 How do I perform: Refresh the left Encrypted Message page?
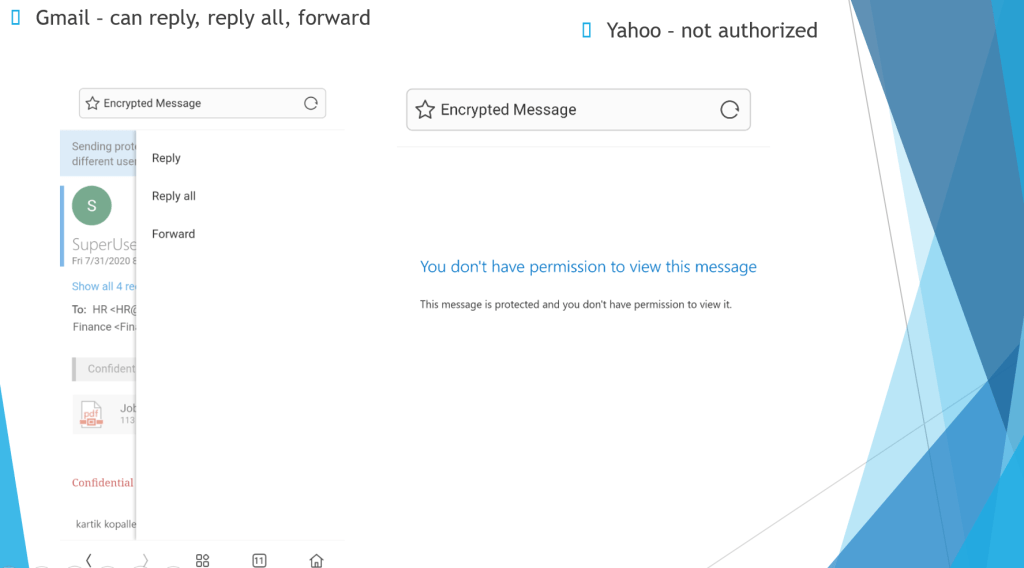point(311,103)
